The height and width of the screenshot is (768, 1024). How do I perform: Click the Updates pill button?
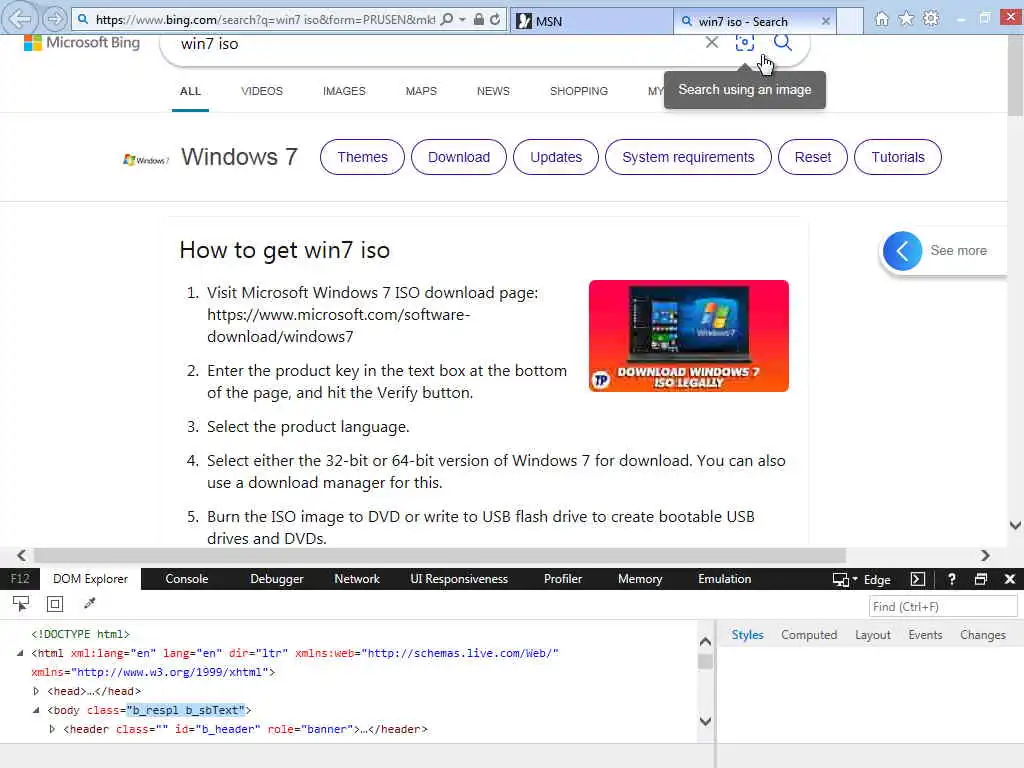556,157
